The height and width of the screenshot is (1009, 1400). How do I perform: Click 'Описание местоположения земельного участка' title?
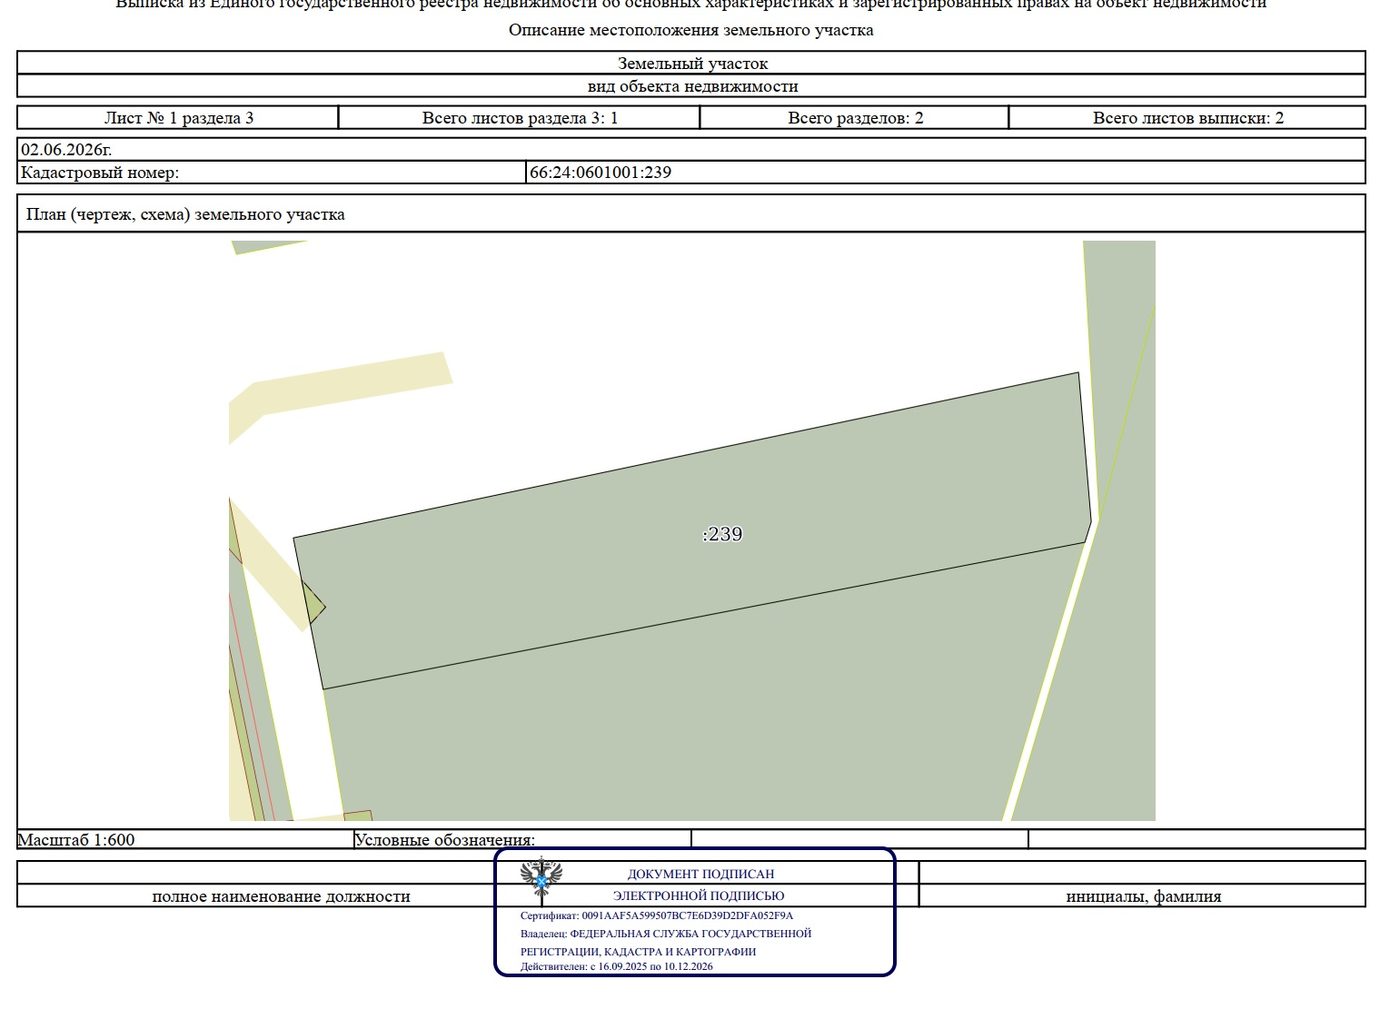click(x=691, y=30)
